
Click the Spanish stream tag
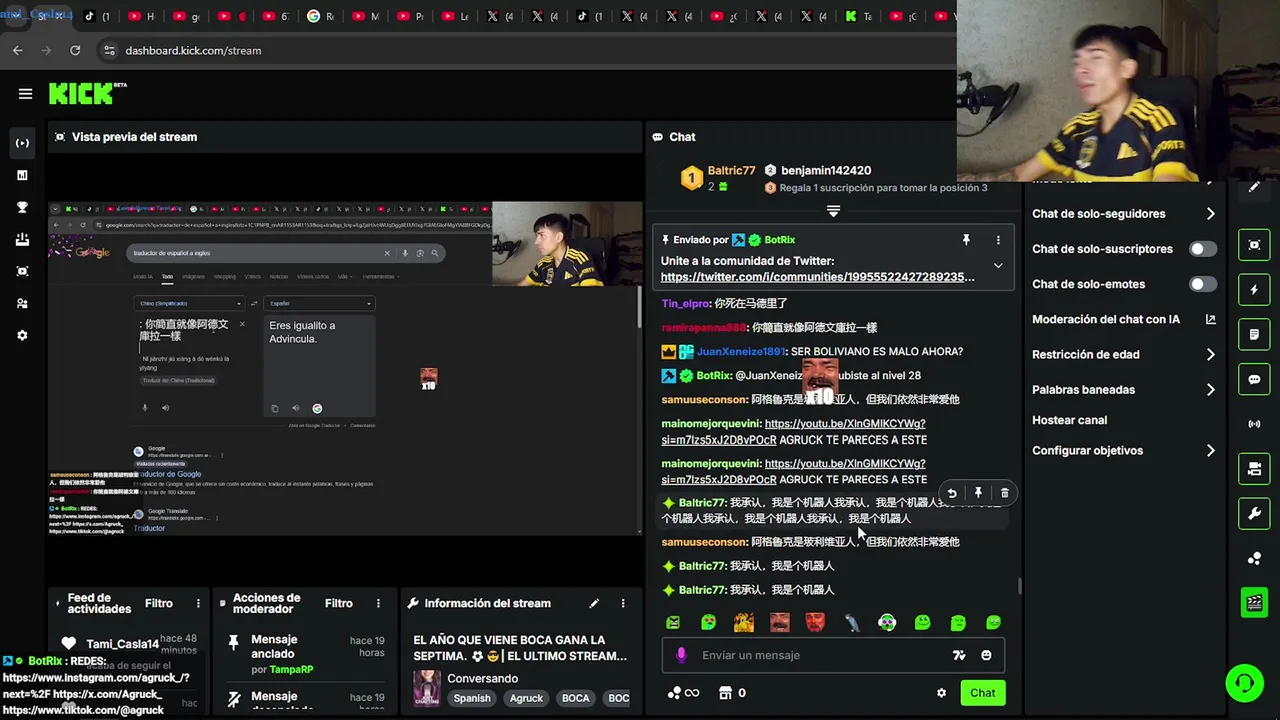coord(472,698)
